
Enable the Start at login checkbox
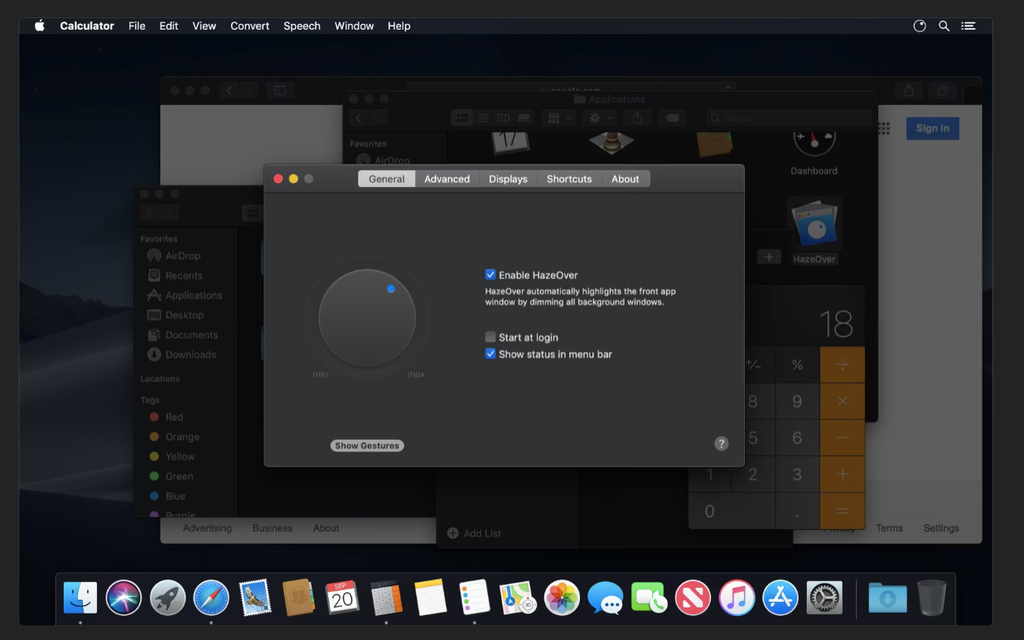(490, 337)
